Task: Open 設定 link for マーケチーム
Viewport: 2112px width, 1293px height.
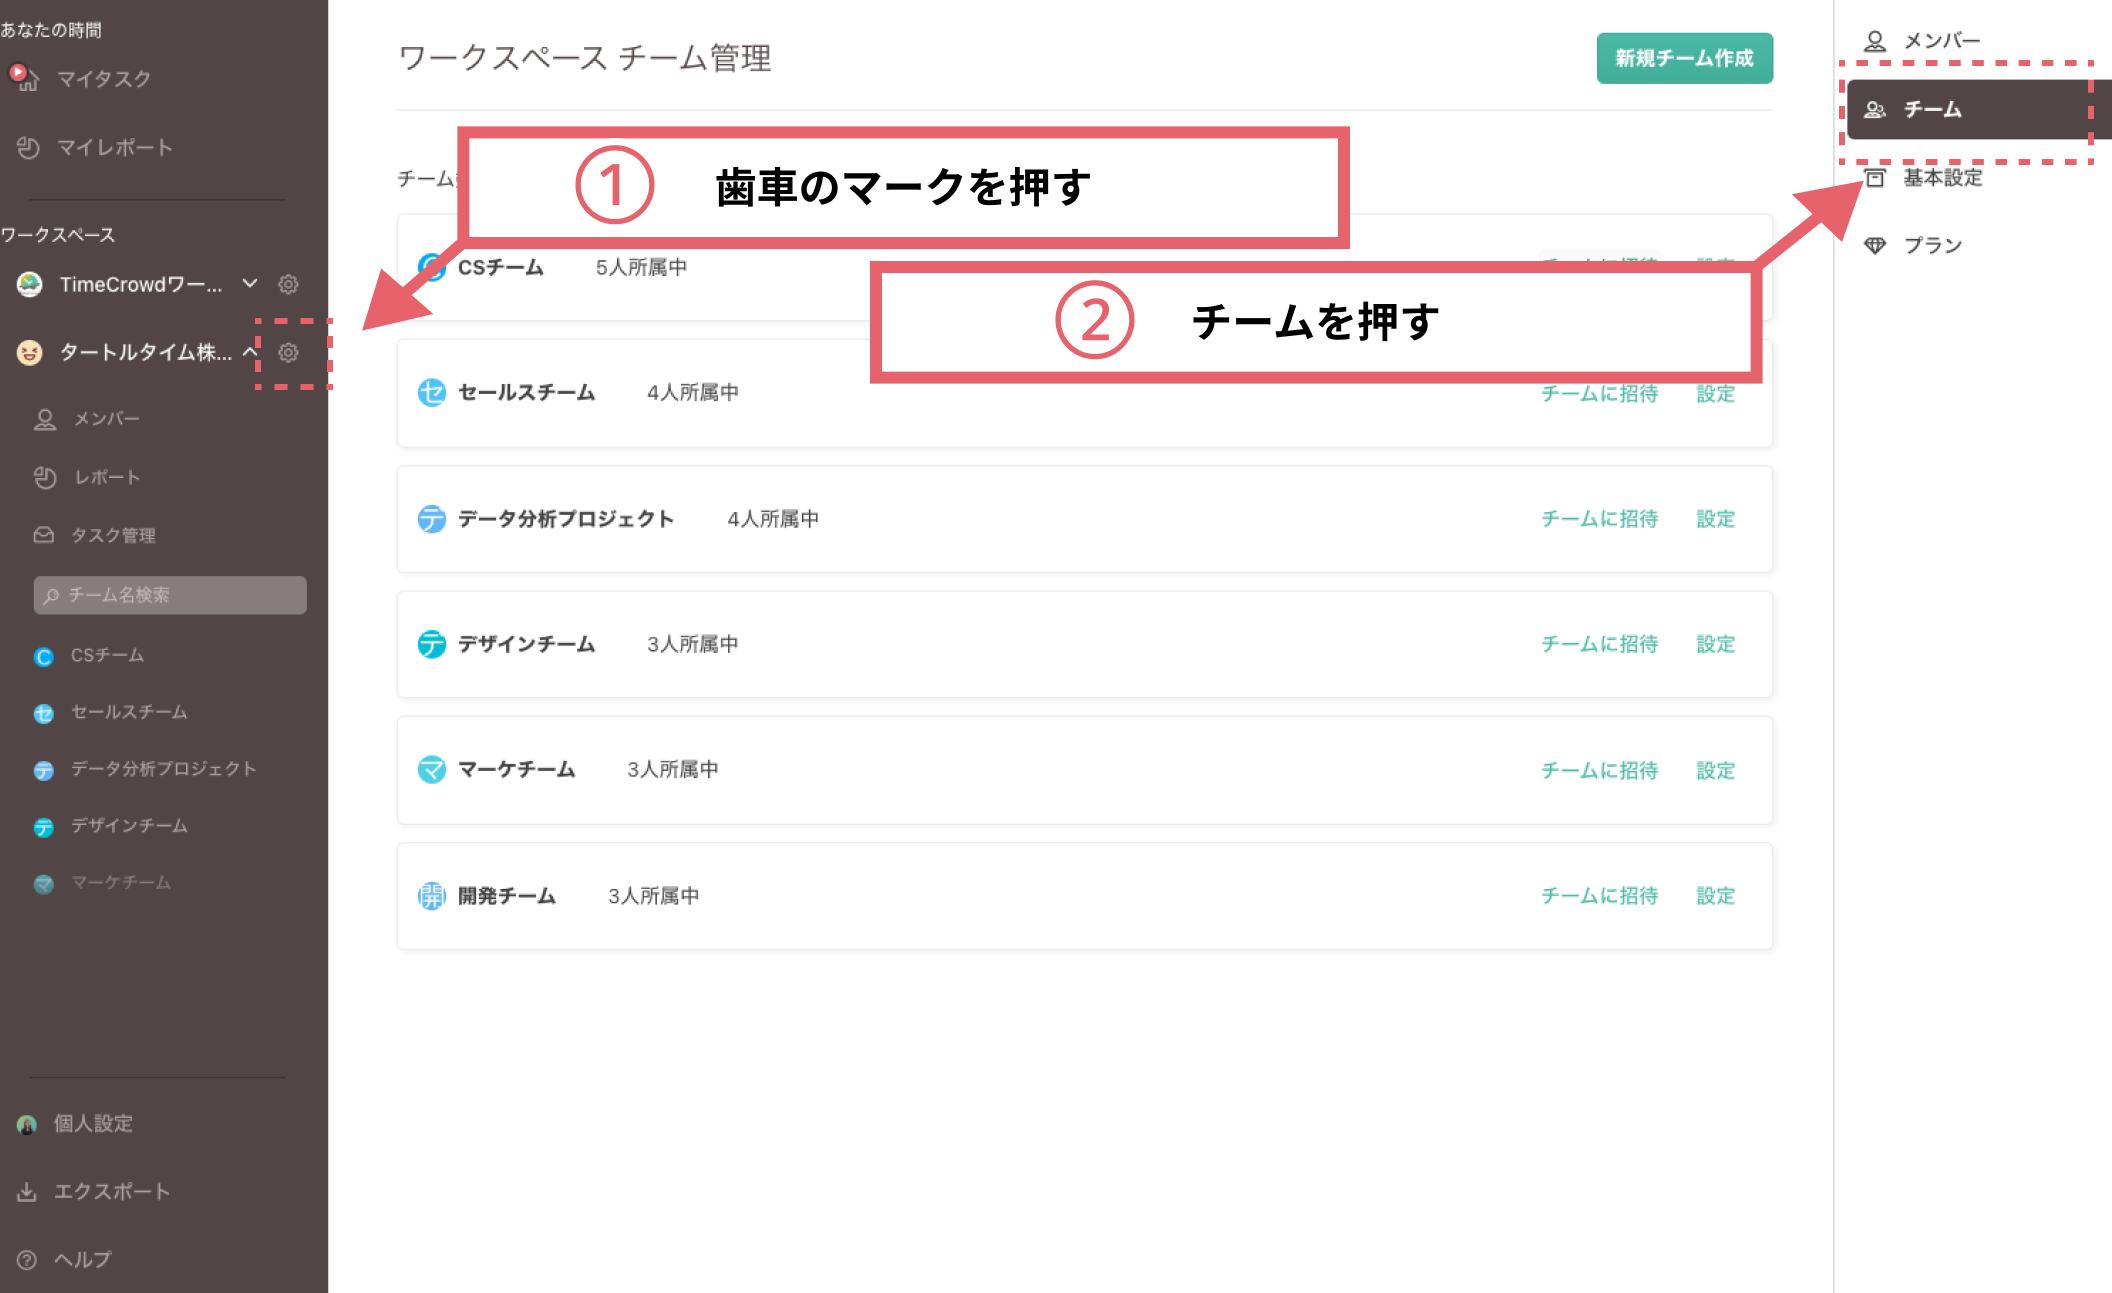Action: tap(1715, 770)
